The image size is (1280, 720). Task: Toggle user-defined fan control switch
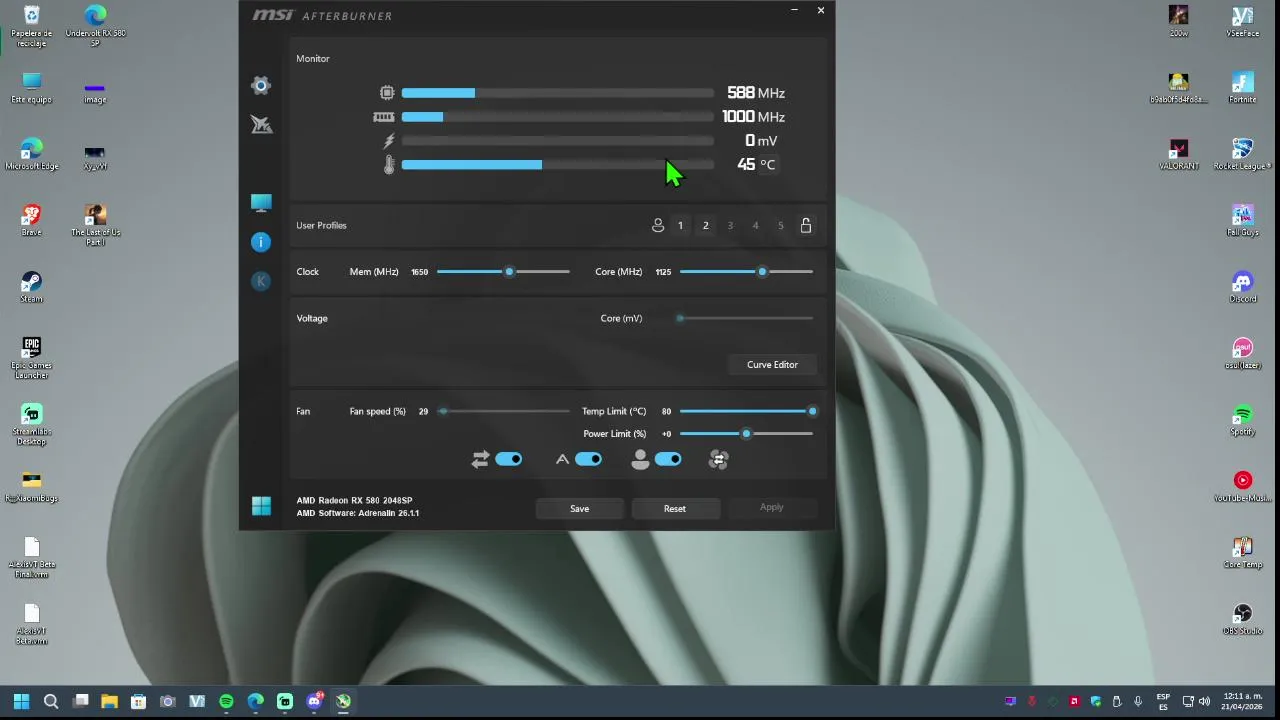(668, 459)
